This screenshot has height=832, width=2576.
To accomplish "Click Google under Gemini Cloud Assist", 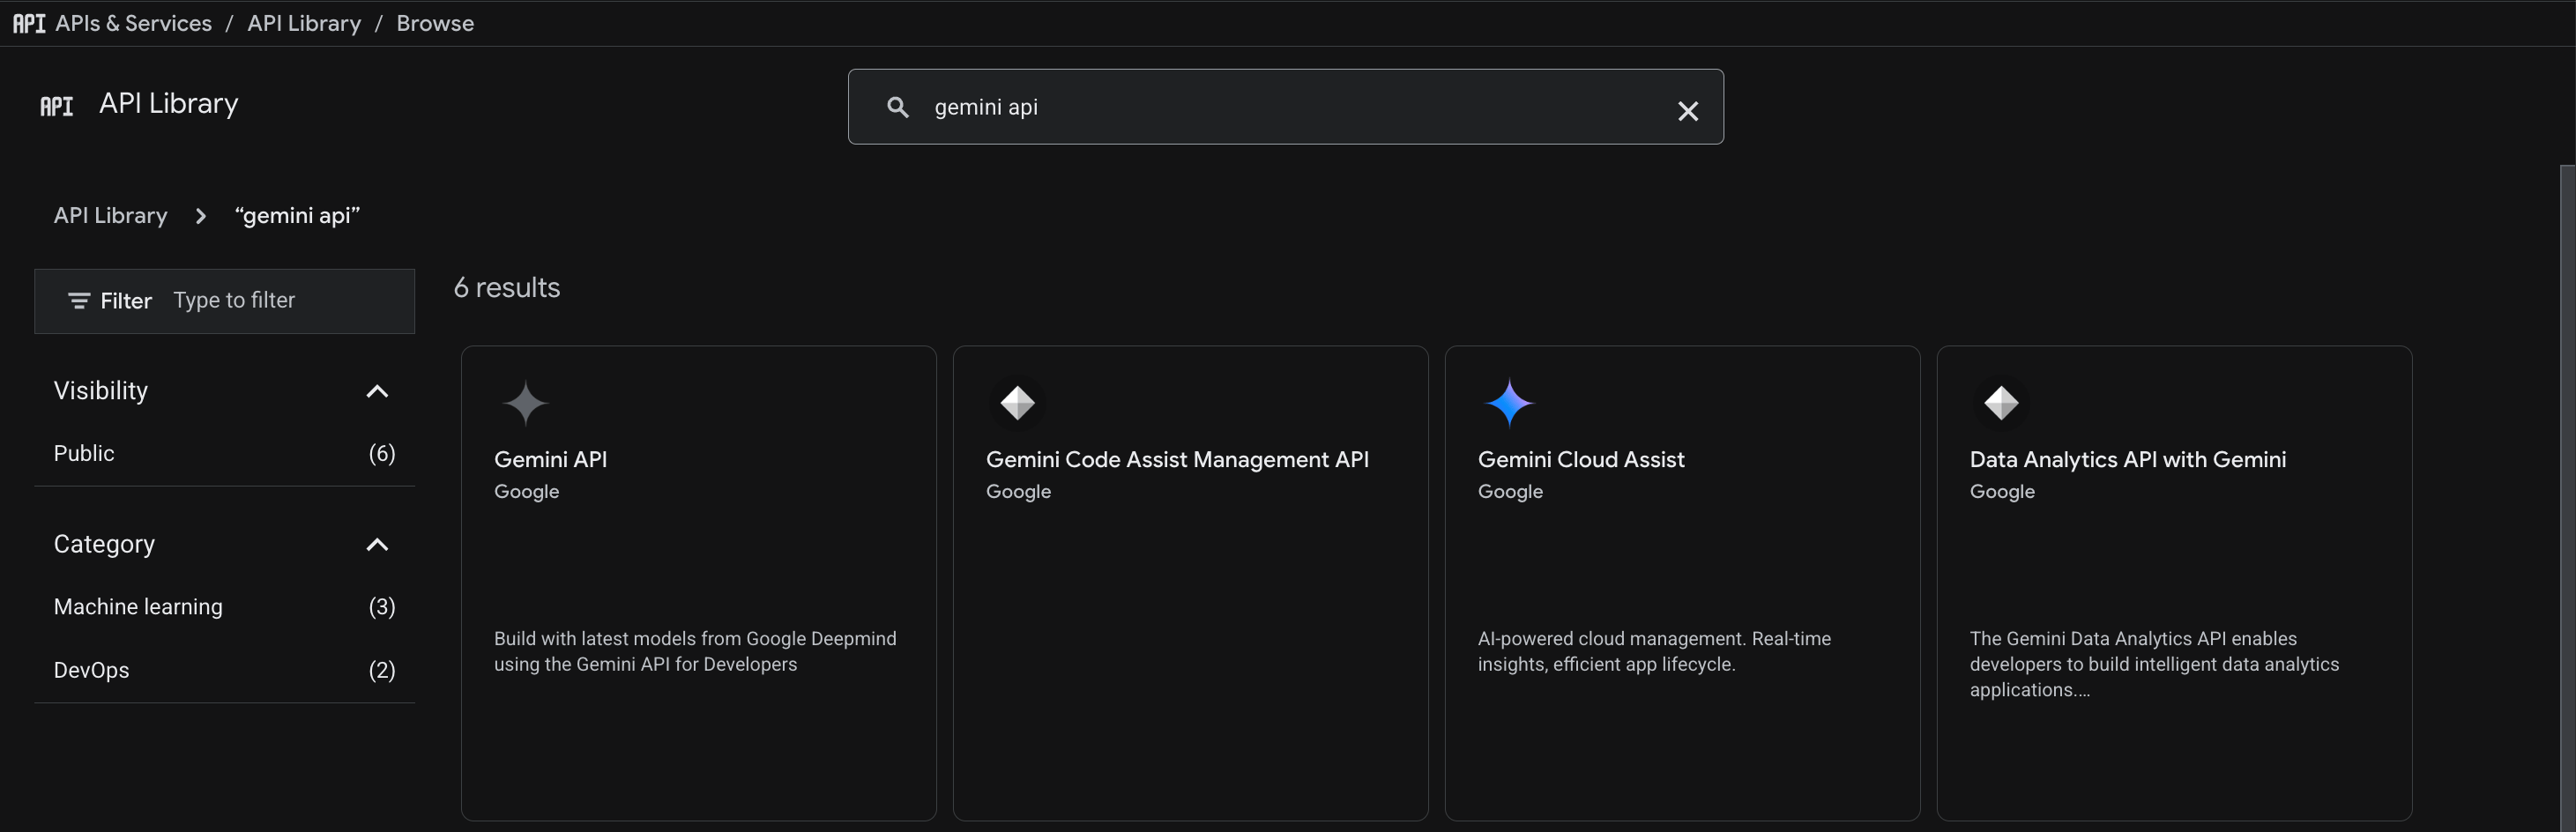I will pos(1510,492).
